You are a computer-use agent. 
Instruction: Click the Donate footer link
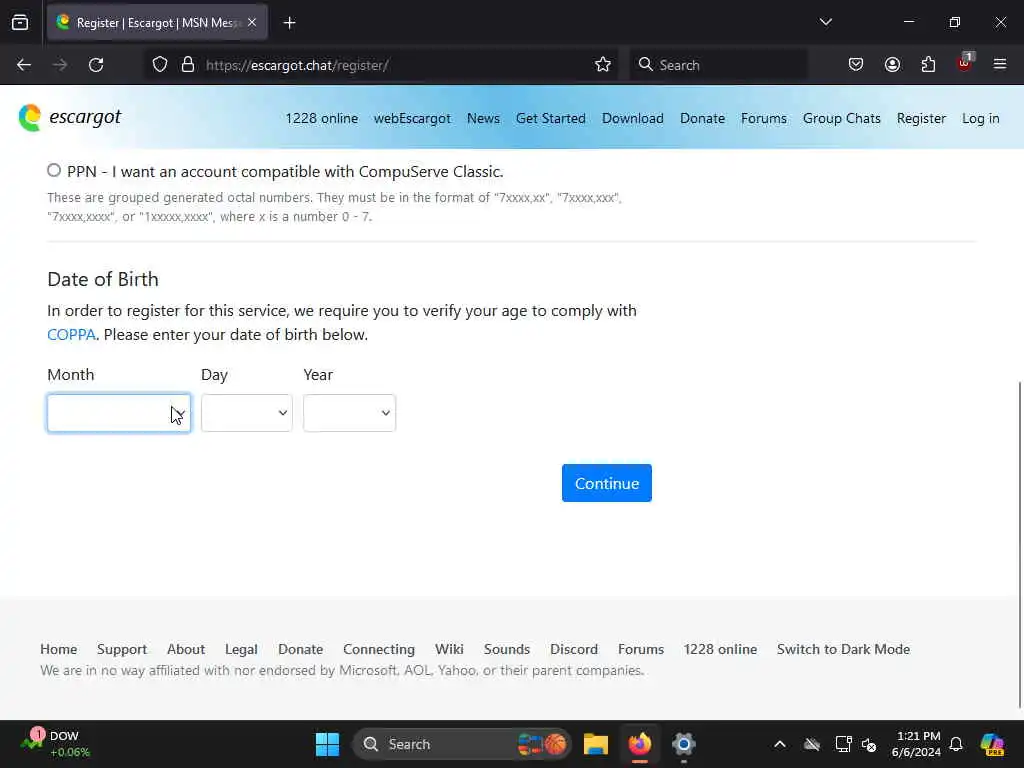(300, 649)
